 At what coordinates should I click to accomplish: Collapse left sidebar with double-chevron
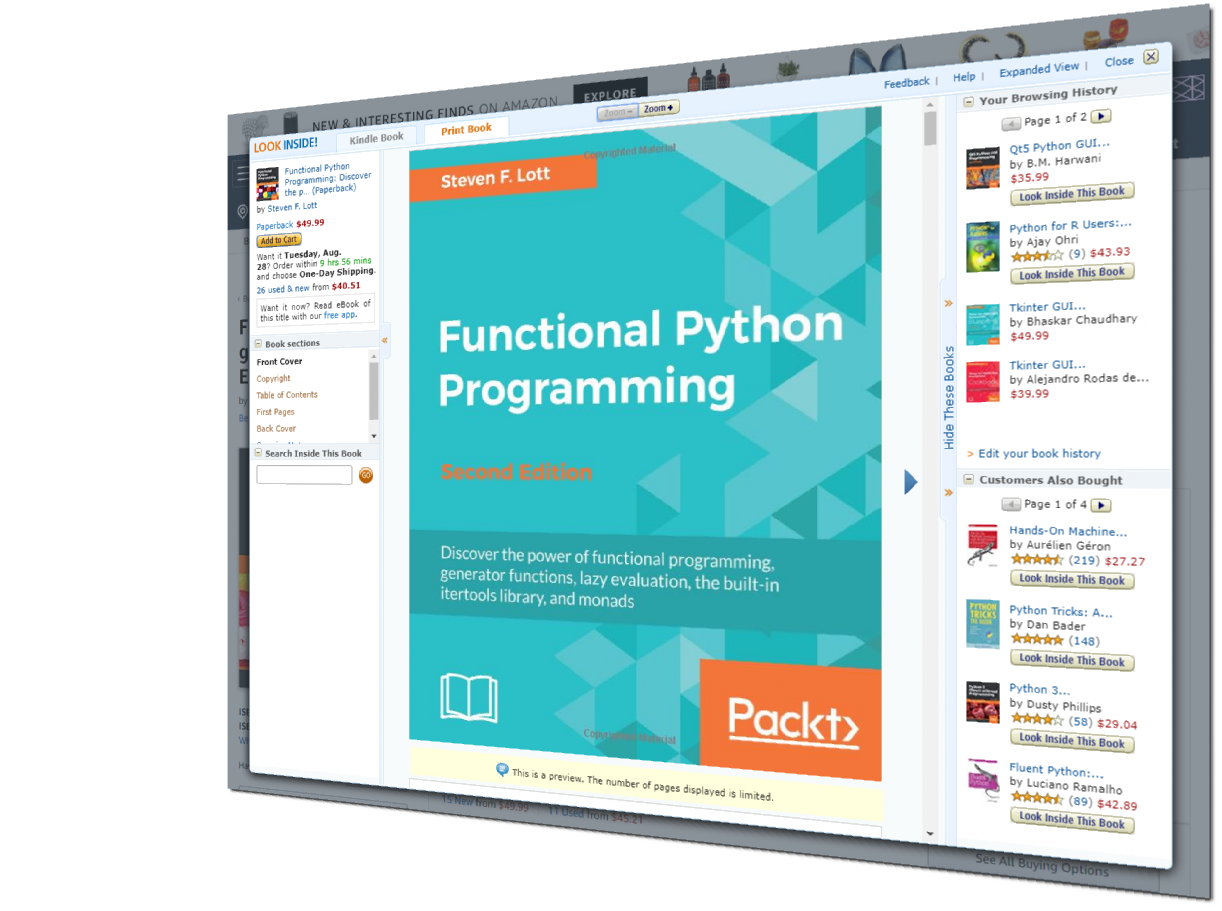(385, 340)
